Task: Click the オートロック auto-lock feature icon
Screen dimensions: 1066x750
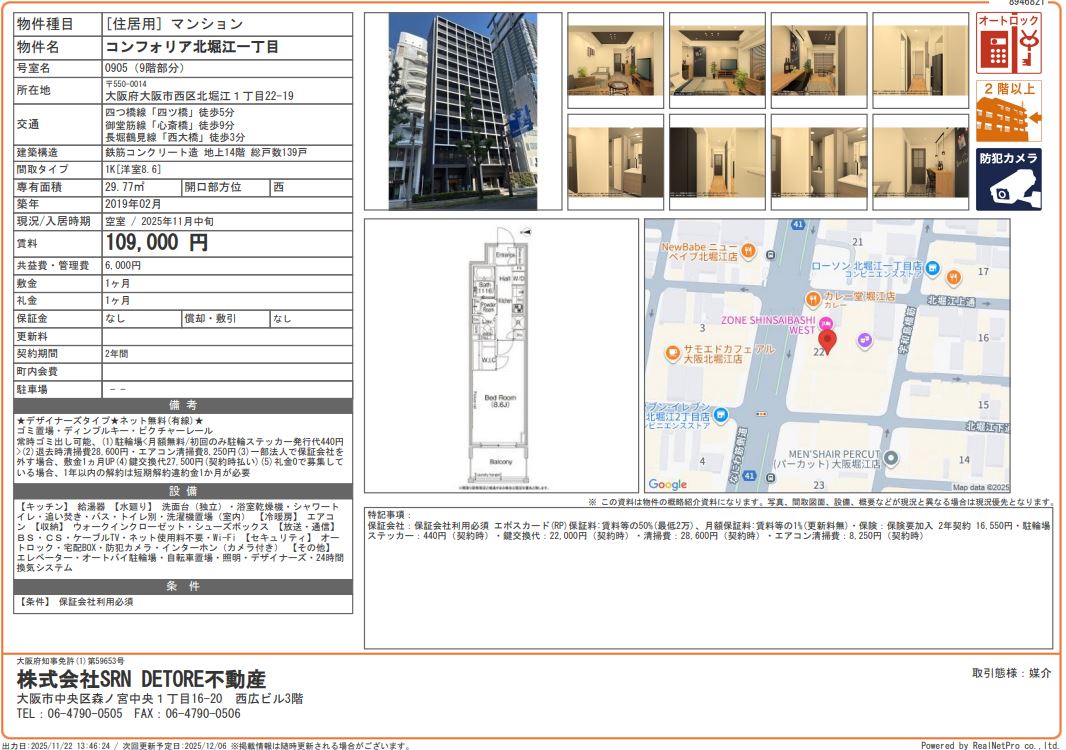Action: [x=1008, y=44]
